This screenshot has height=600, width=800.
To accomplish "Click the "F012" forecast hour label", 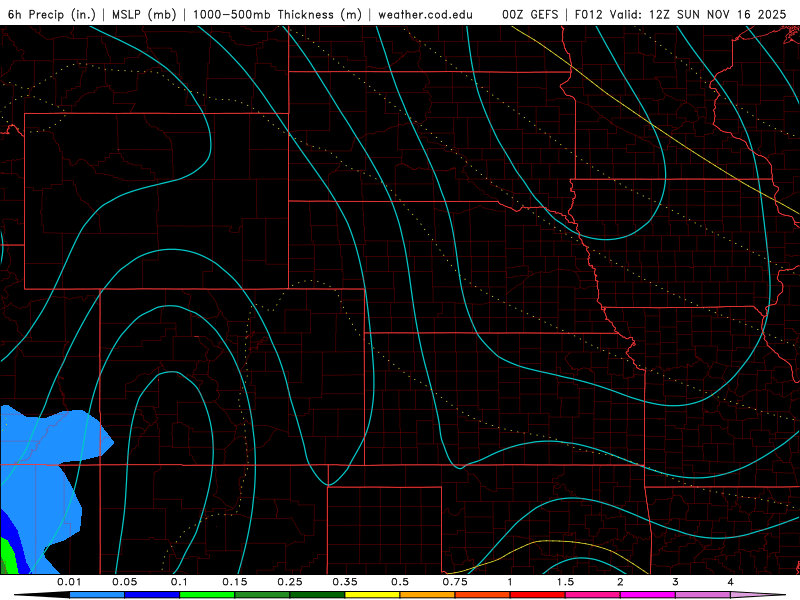I will tap(589, 14).
